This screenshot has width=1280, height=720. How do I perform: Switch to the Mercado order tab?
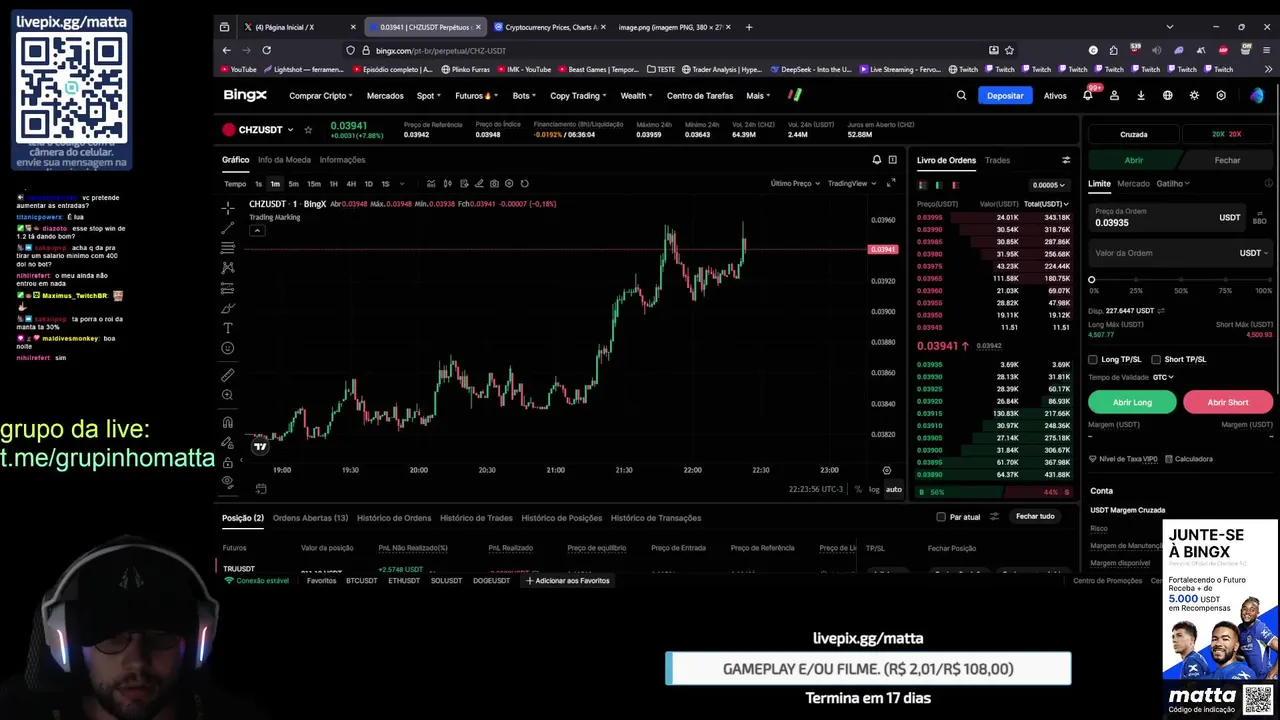[x=1133, y=184]
